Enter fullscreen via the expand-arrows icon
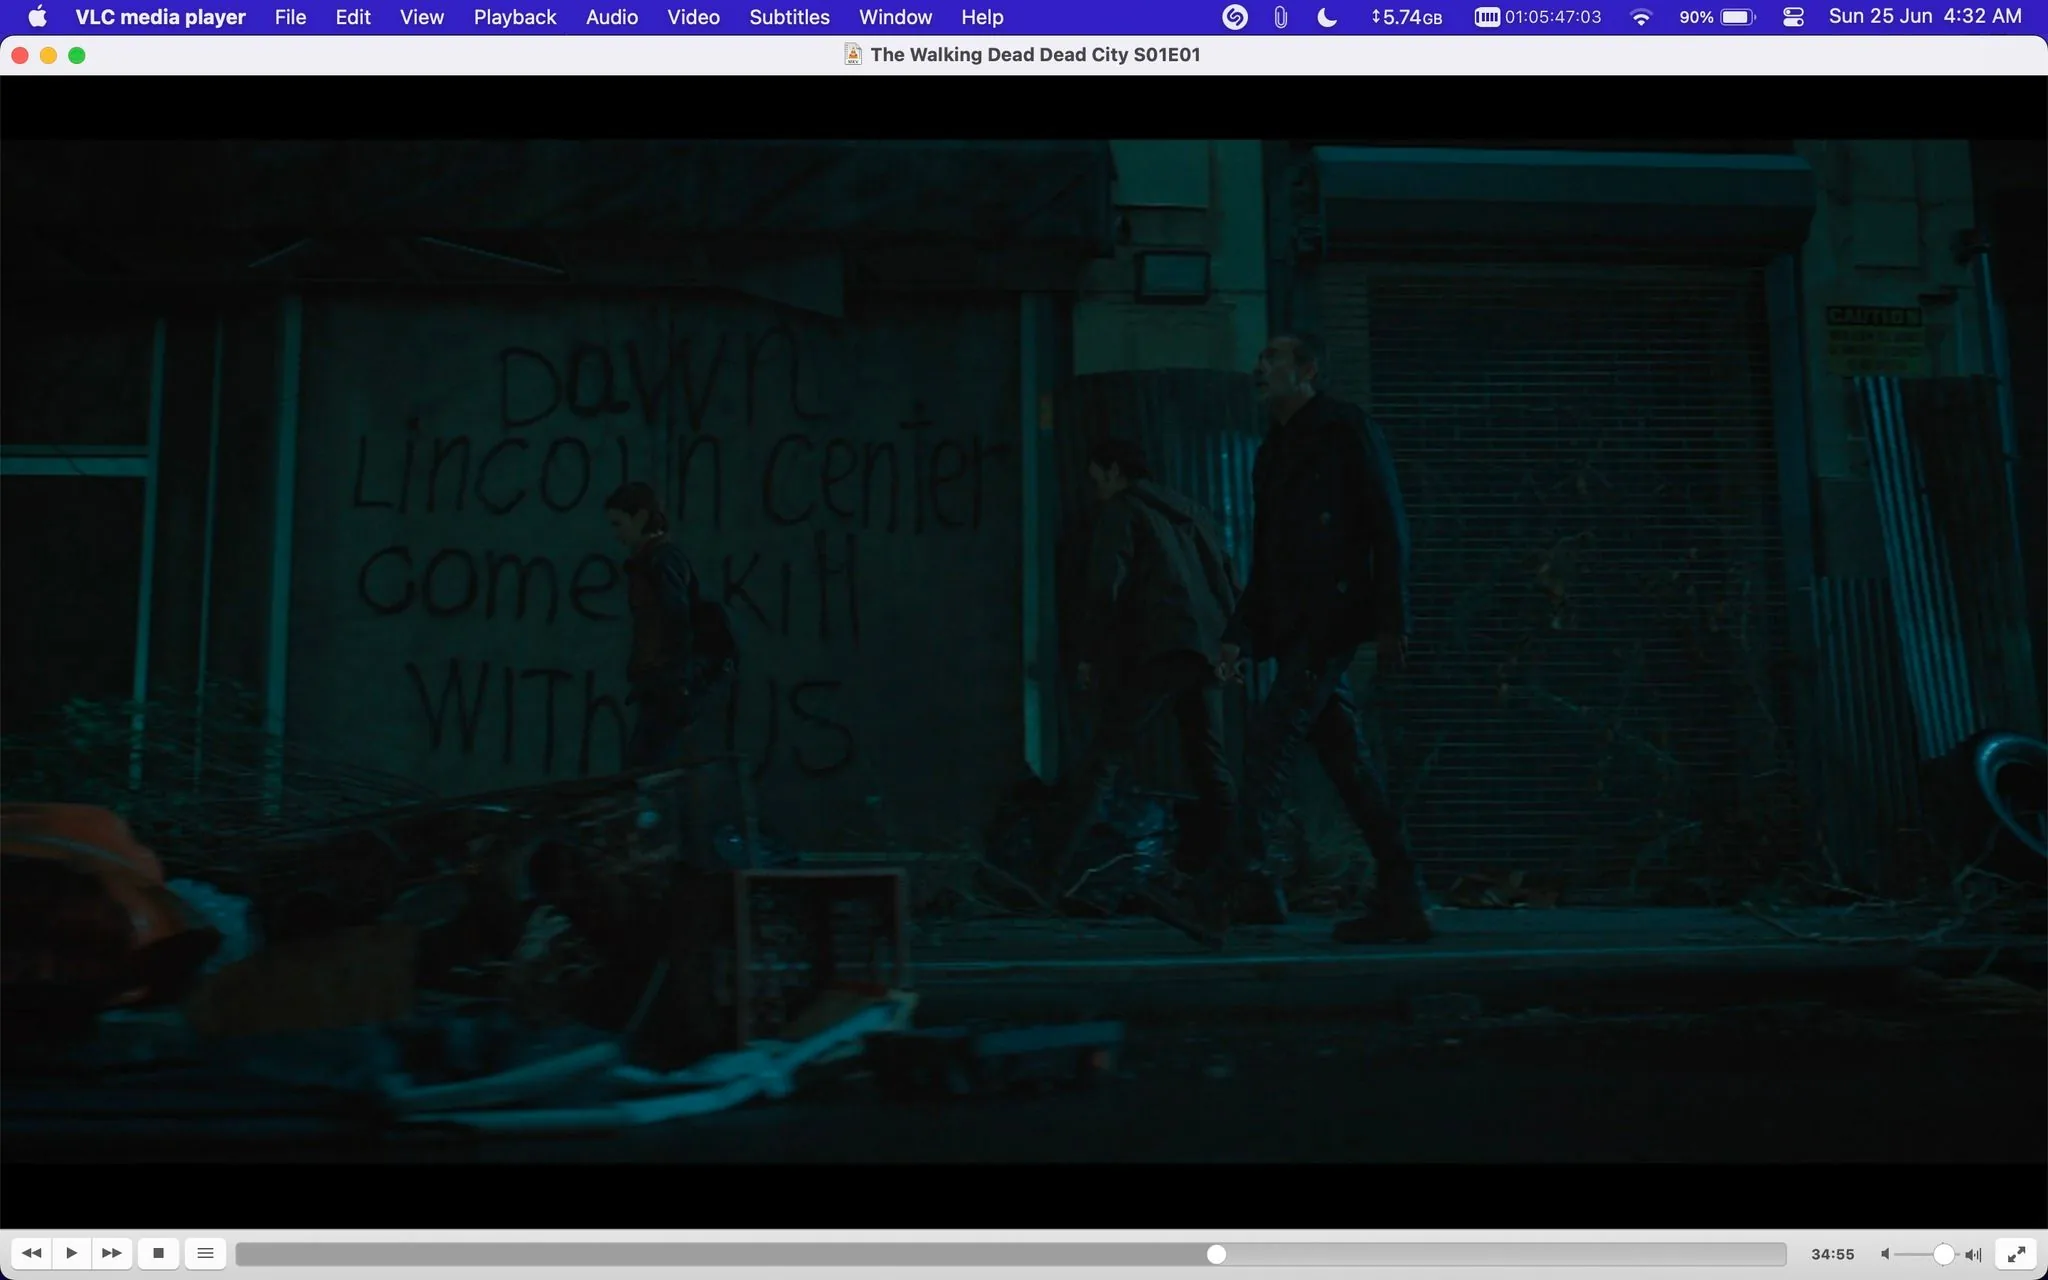The image size is (2048, 1280). pyautogui.click(x=2017, y=1253)
